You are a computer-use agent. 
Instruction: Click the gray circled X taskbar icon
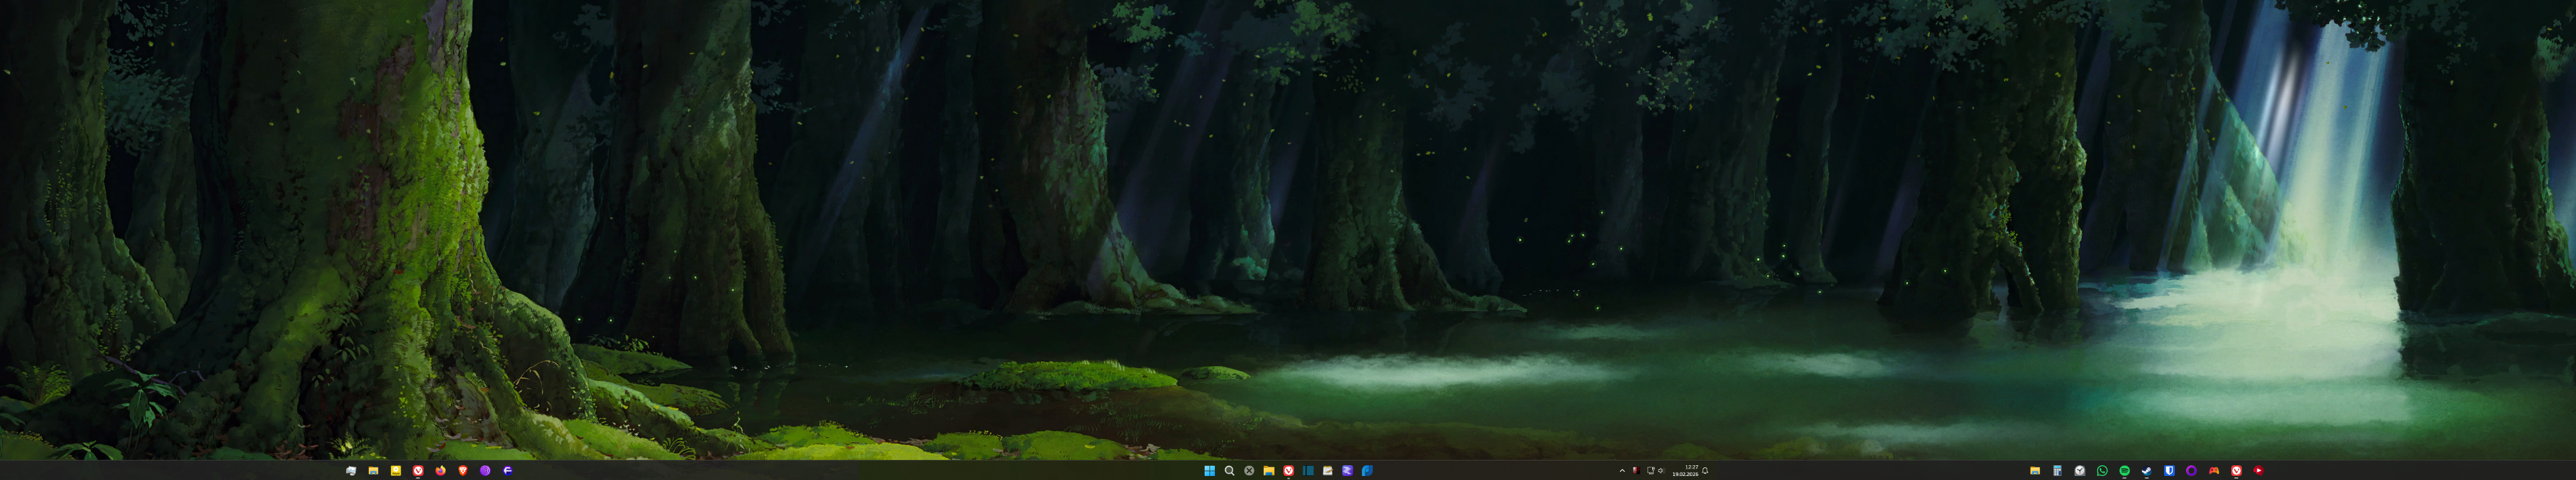(1249, 470)
